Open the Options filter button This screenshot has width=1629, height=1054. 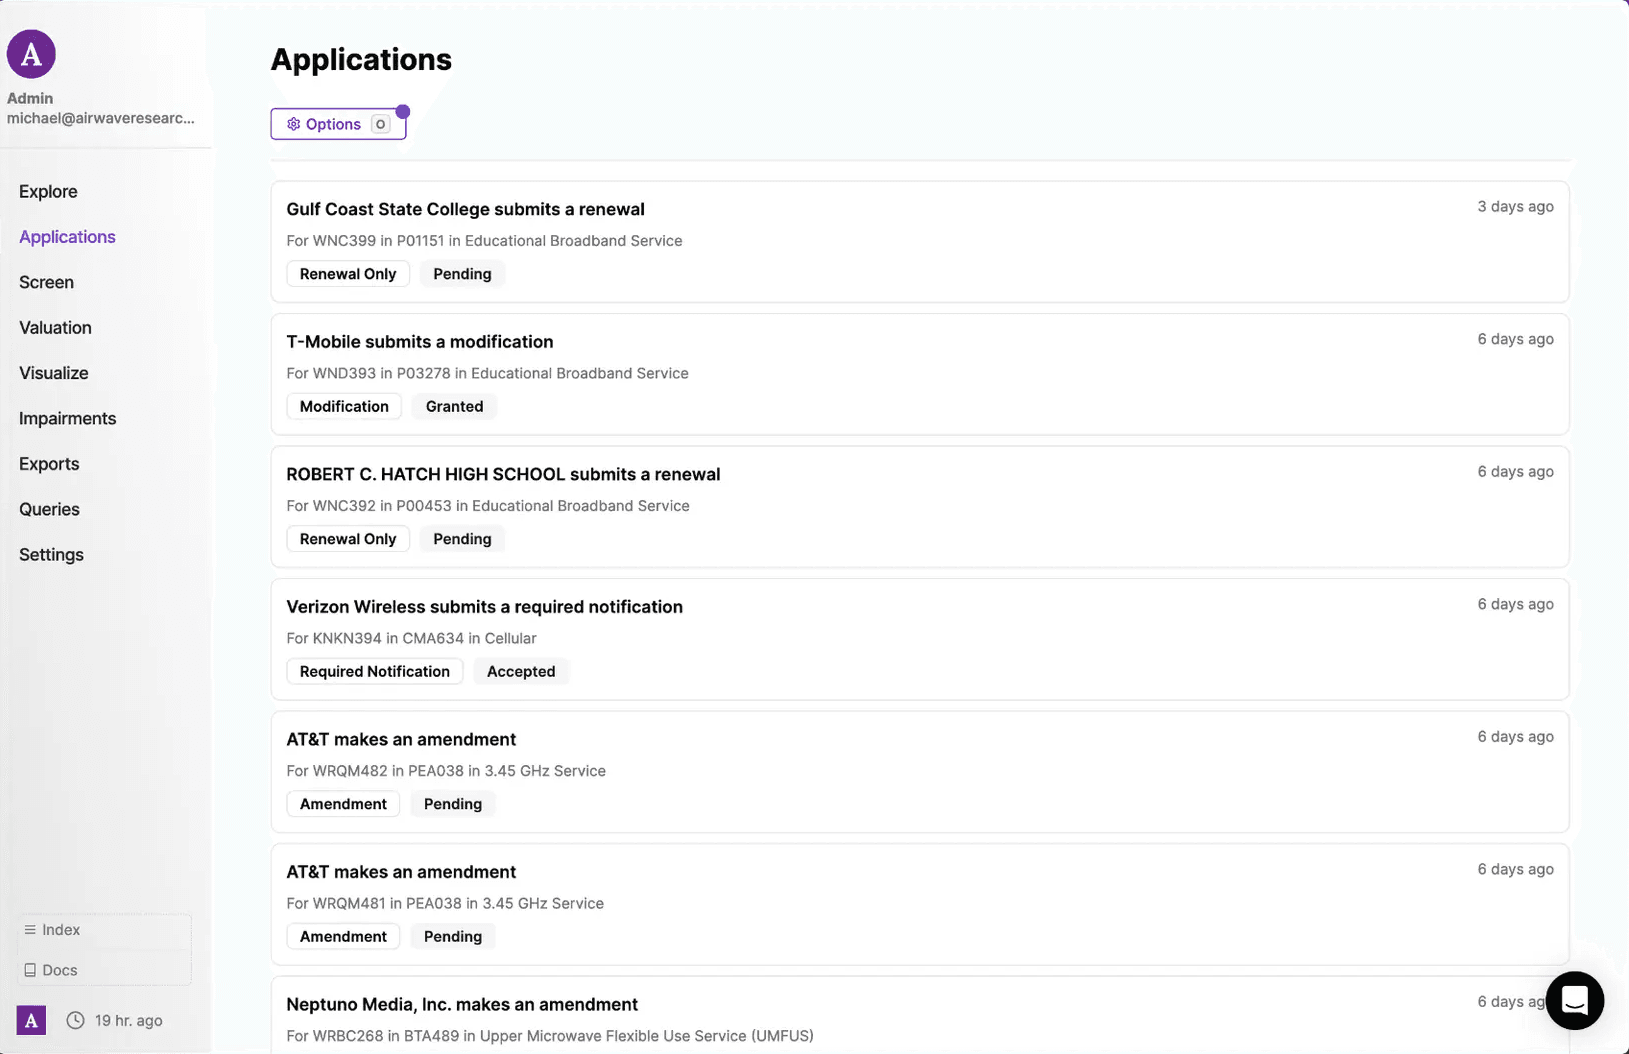point(338,124)
